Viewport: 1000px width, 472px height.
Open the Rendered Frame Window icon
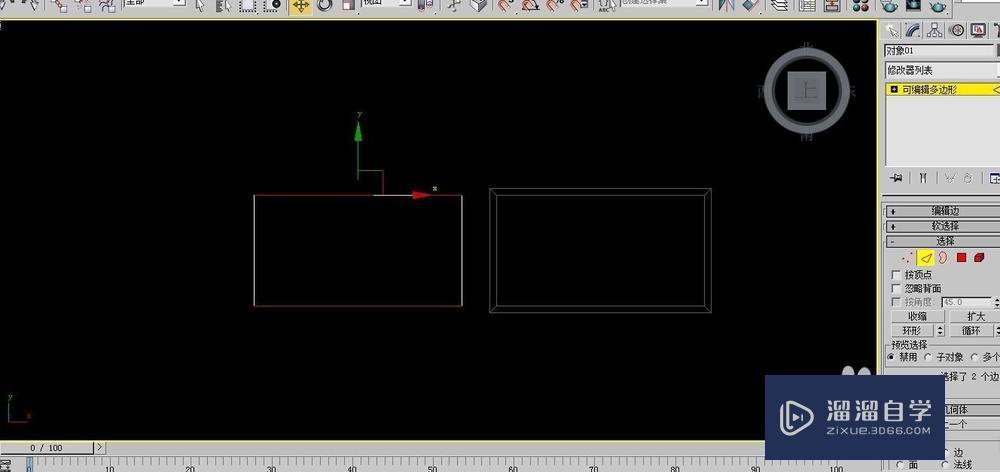pos(913,6)
